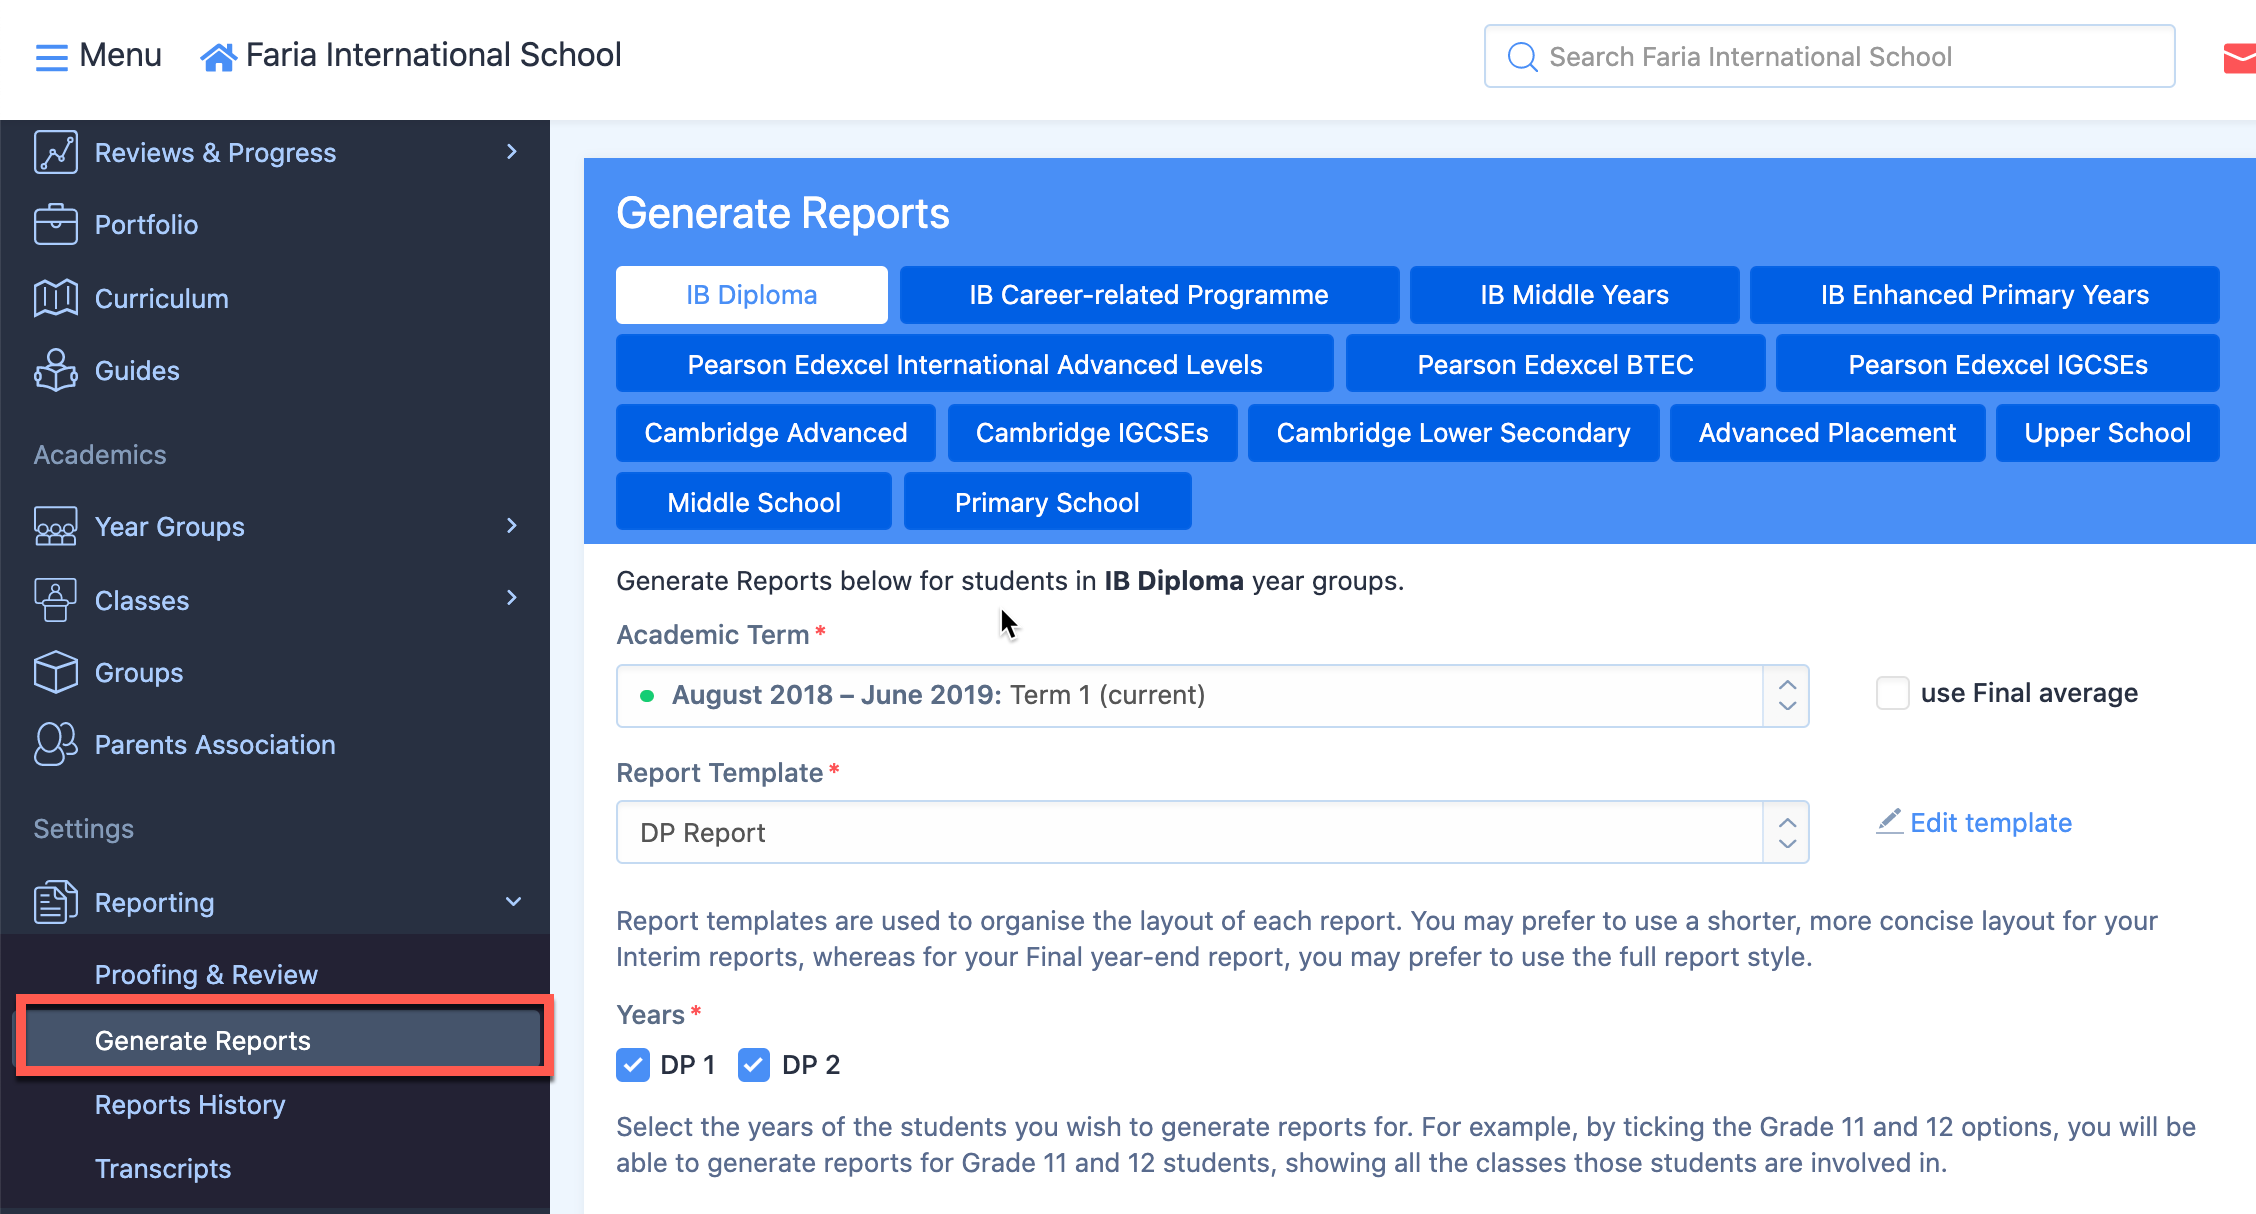Collapse the Reporting section chevron
The image size is (2256, 1214).
tap(513, 902)
